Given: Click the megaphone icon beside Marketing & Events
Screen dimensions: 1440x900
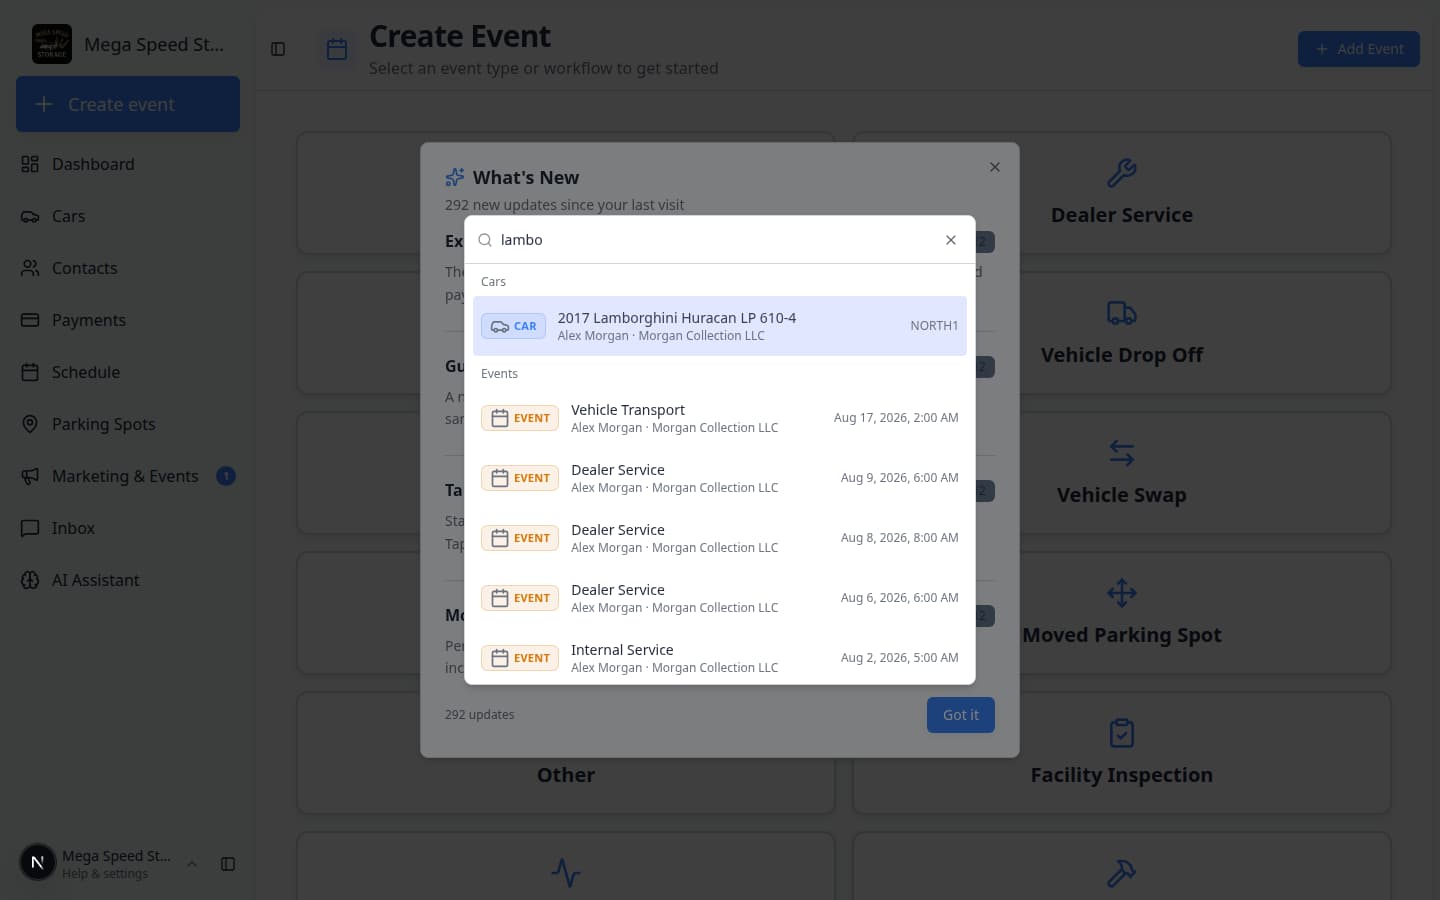Looking at the screenshot, I should (x=30, y=476).
